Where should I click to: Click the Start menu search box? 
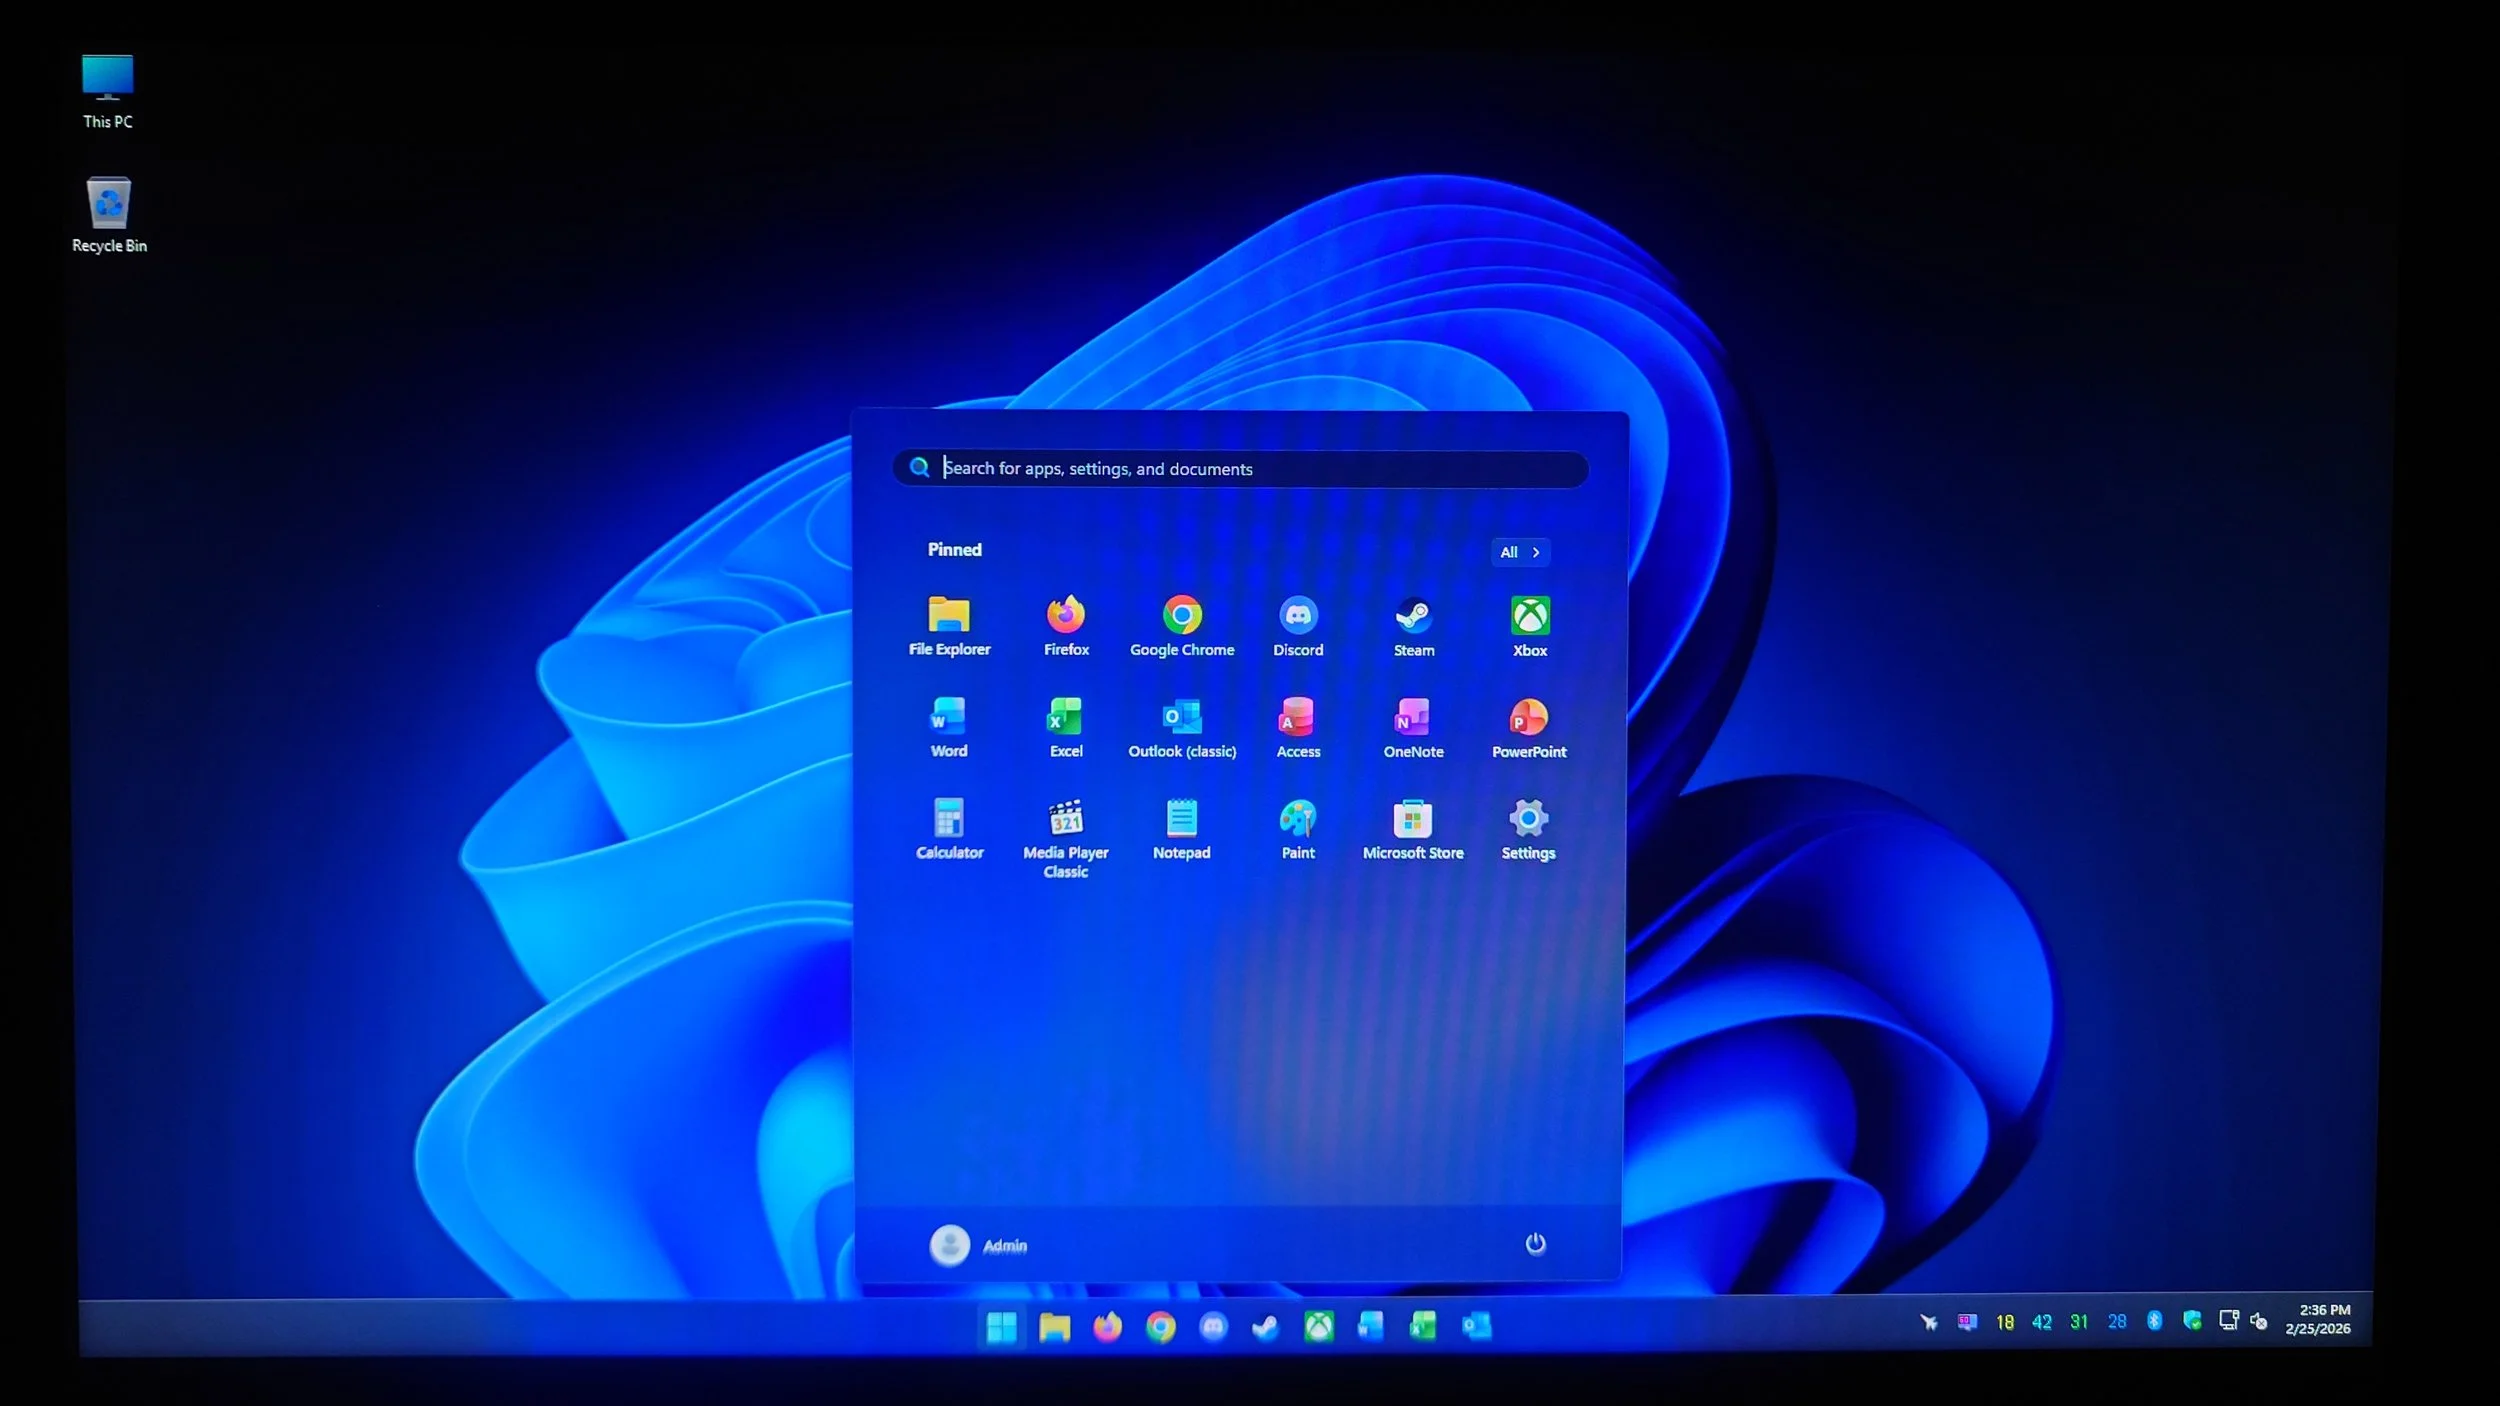tap(1240, 469)
